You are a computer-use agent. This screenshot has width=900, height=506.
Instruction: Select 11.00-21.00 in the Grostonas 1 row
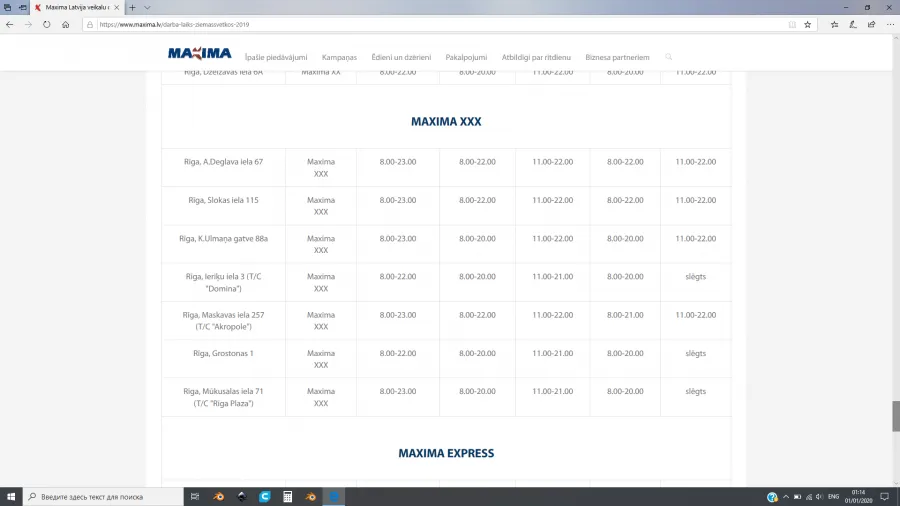552,353
